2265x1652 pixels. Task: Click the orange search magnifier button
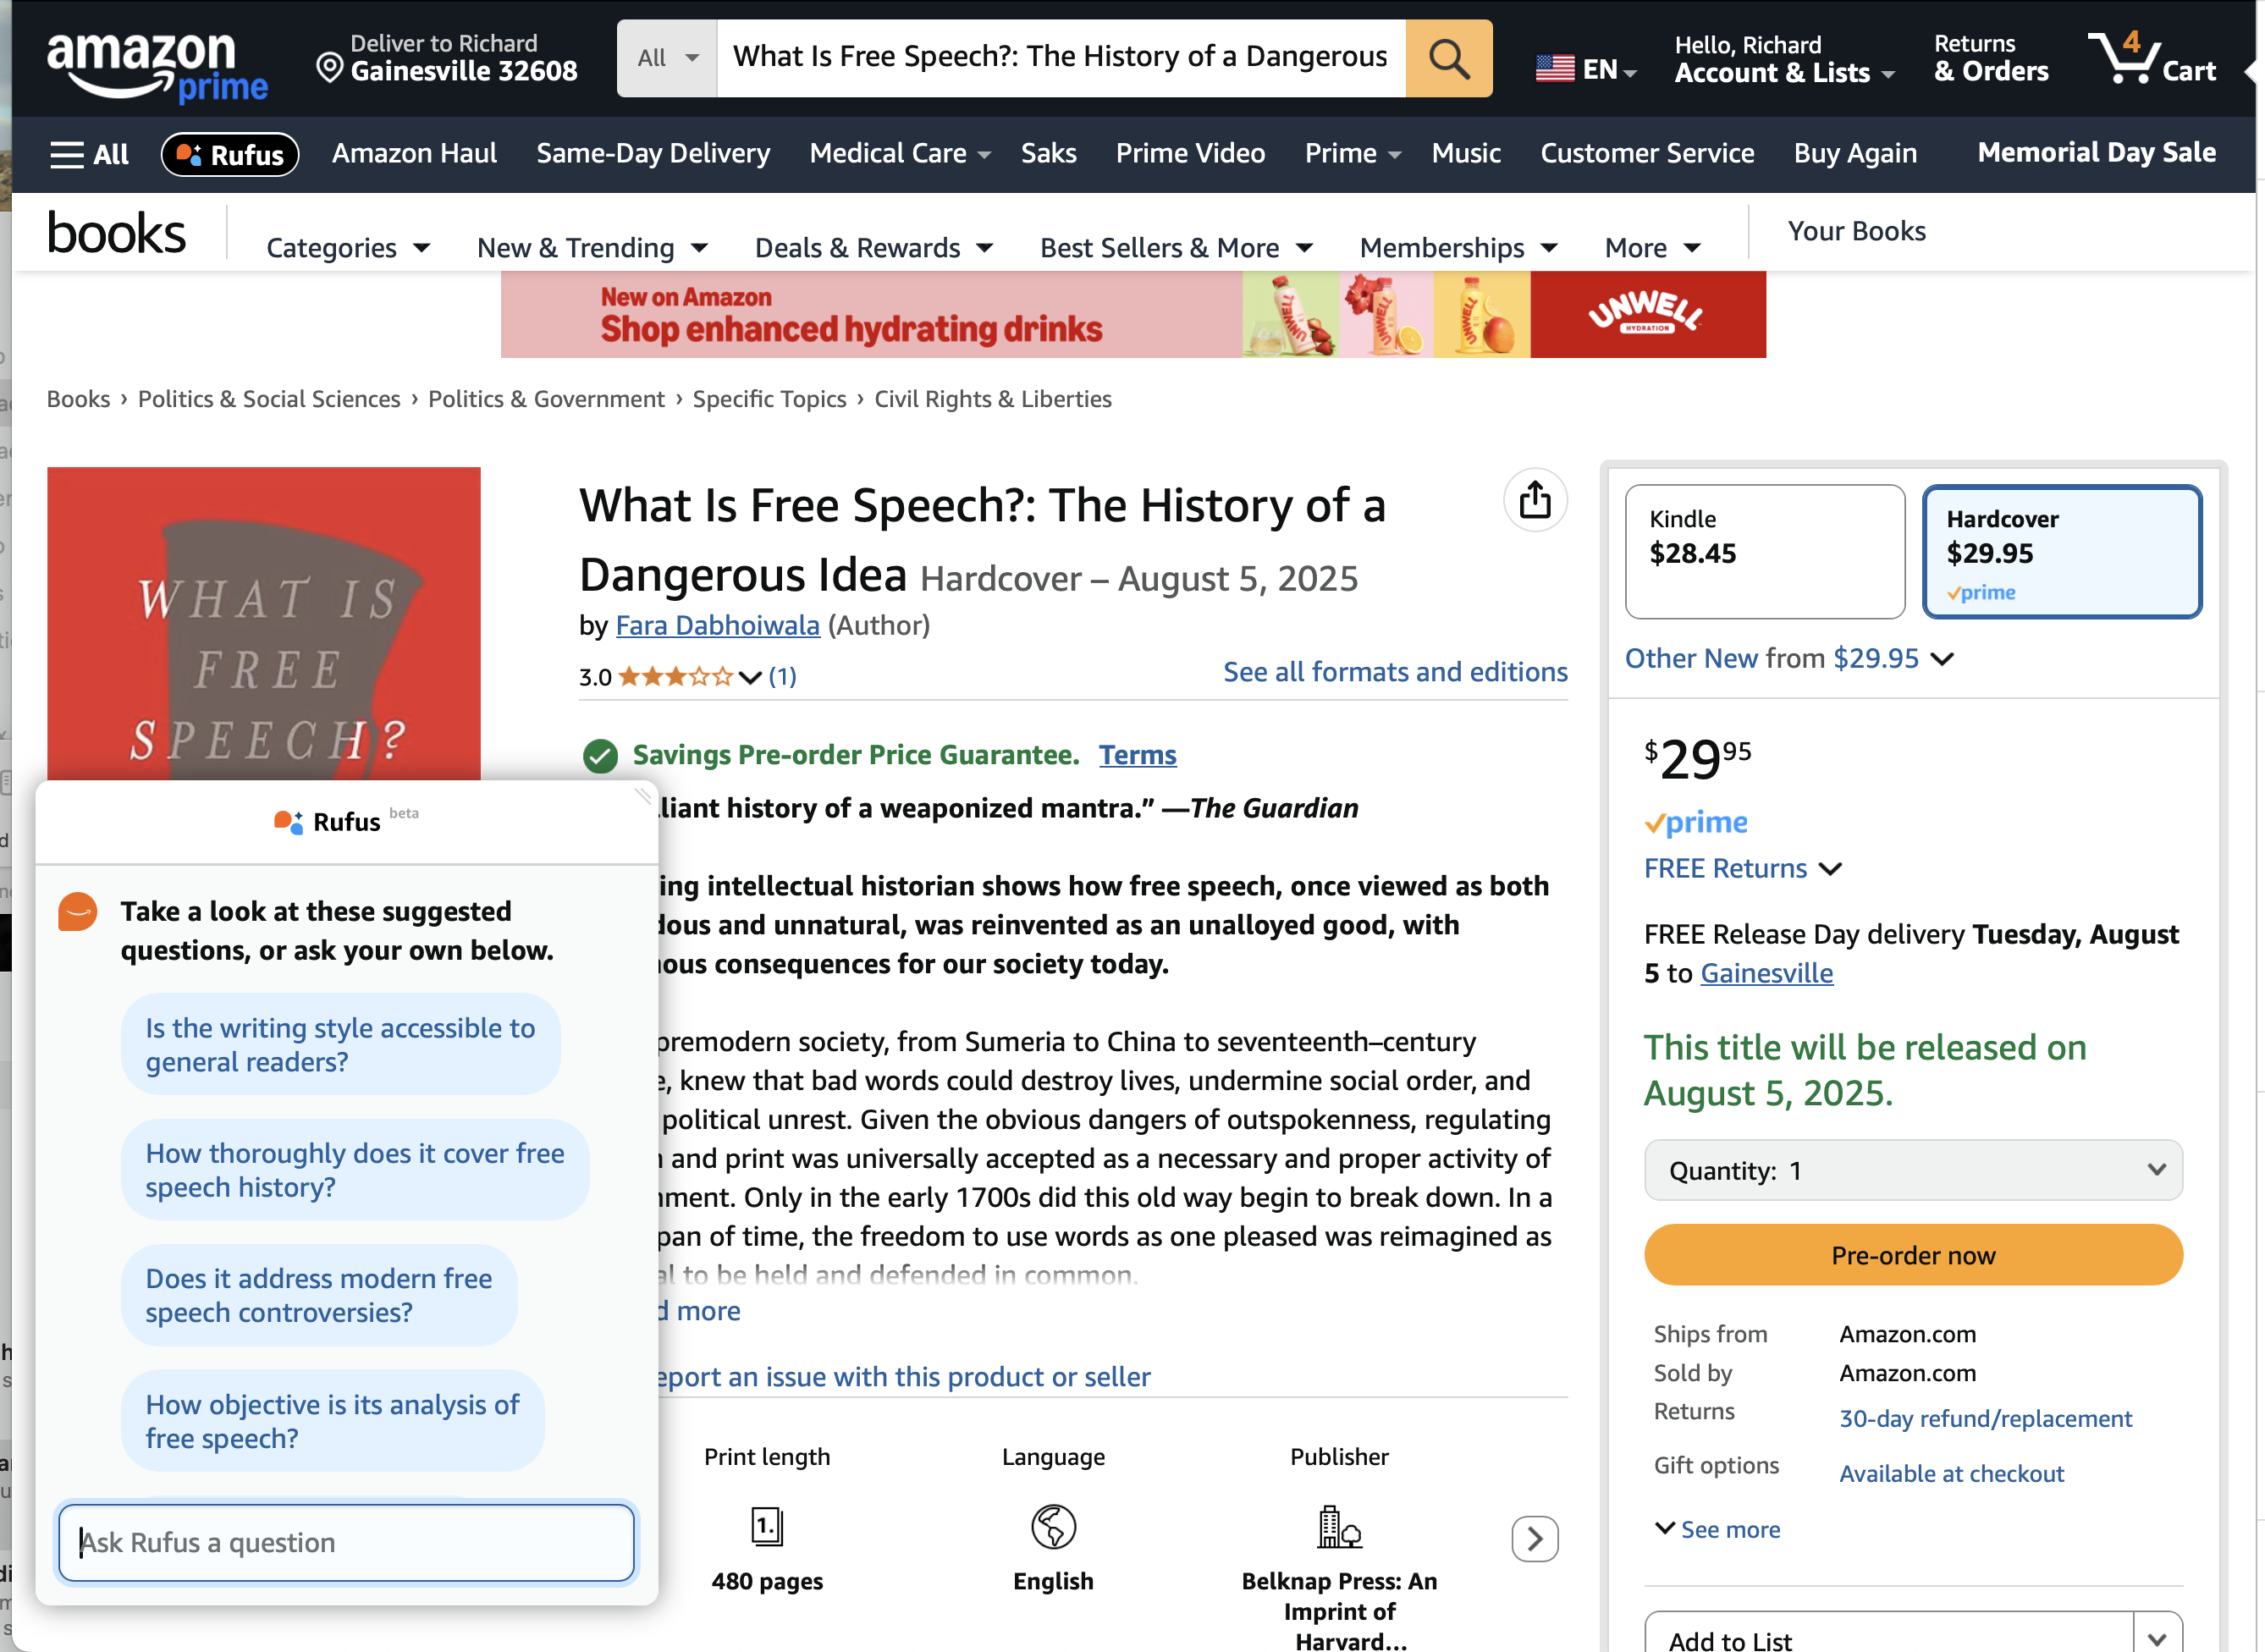(1448, 58)
